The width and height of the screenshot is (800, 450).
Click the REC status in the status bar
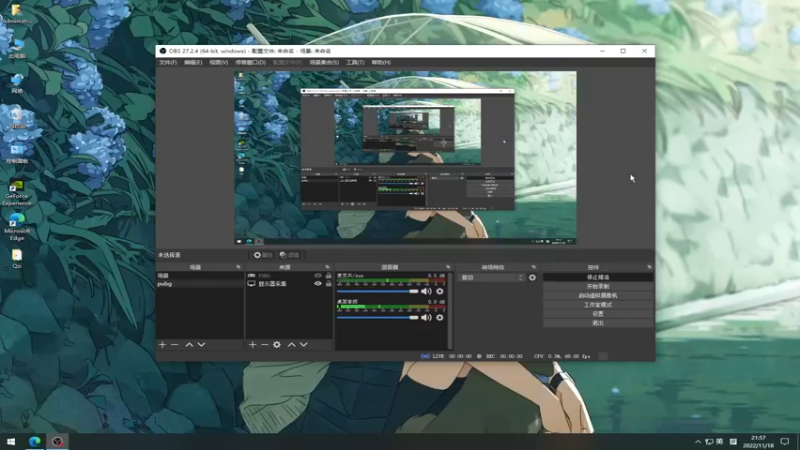click(499, 356)
